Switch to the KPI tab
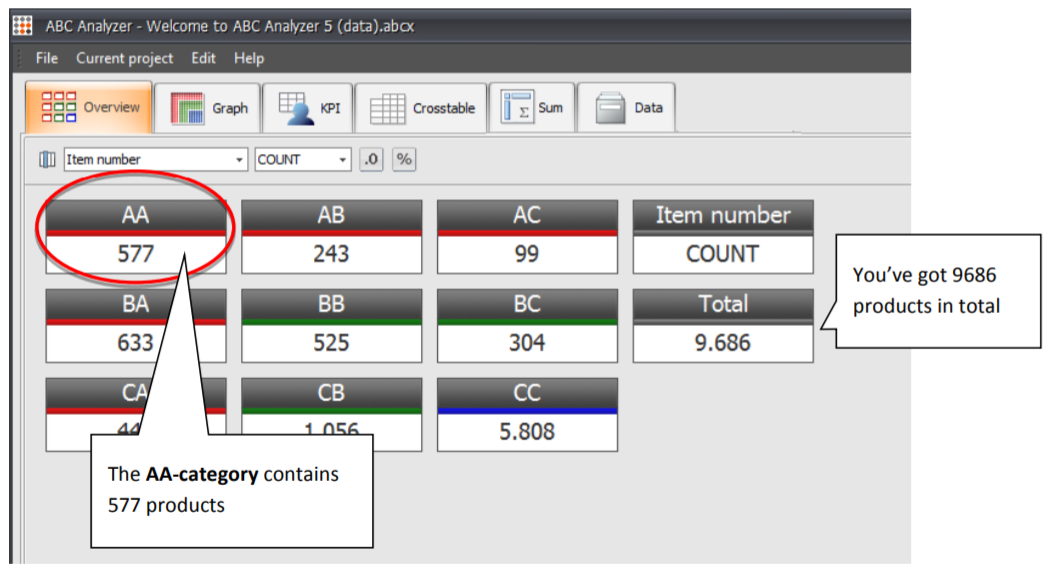1051x579 pixels. (x=308, y=108)
